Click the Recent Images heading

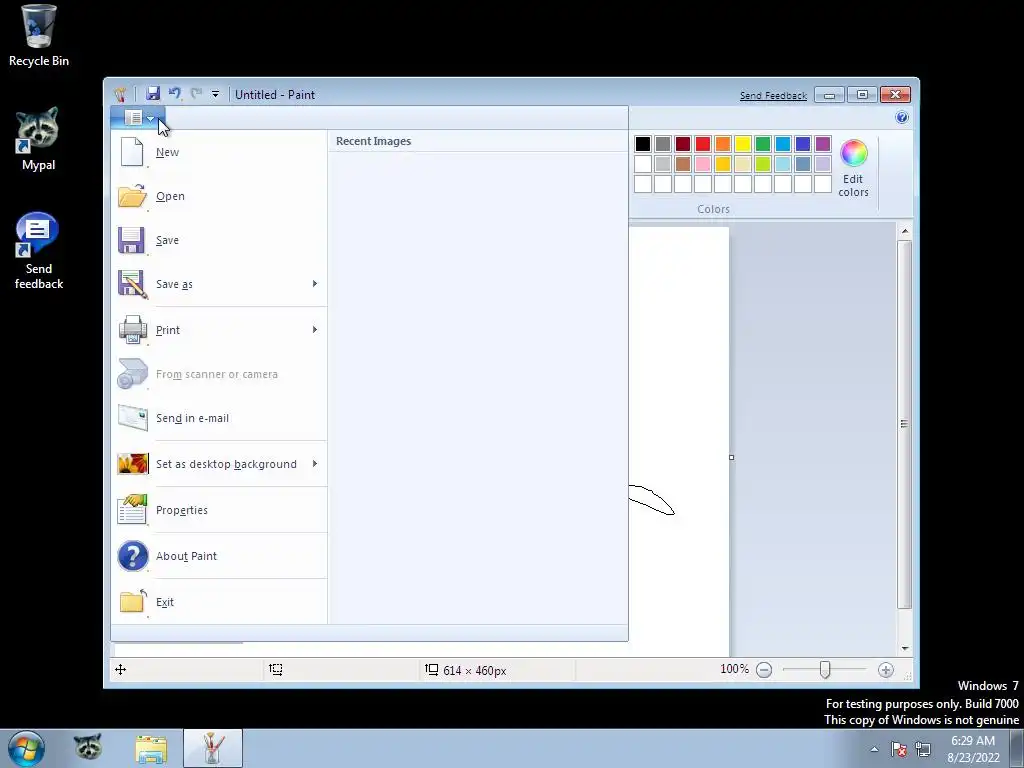374,141
